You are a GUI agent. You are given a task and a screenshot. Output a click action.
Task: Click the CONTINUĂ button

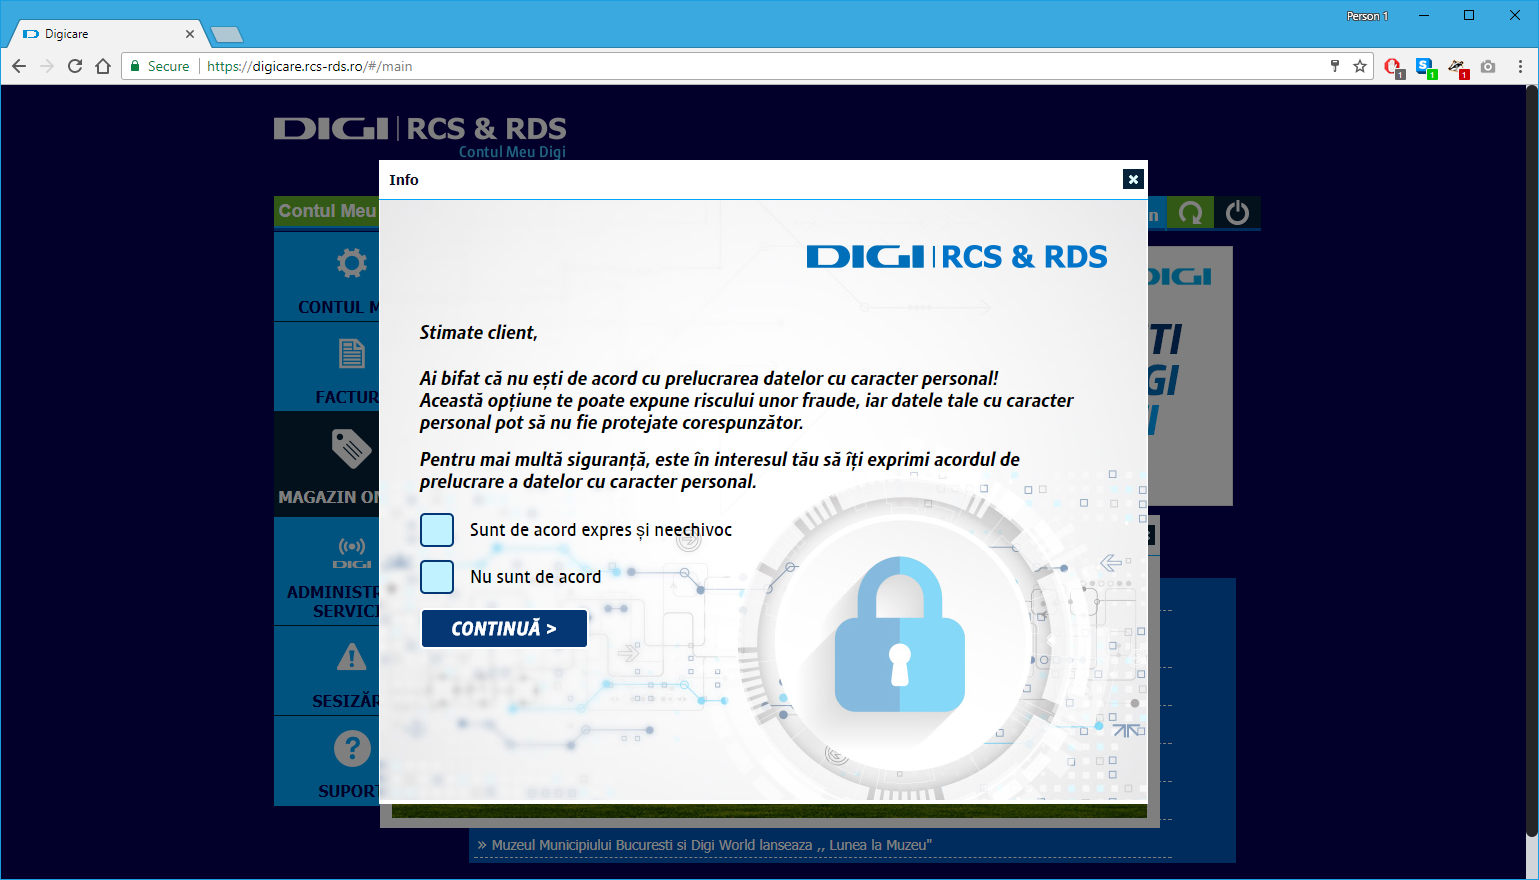coord(504,628)
